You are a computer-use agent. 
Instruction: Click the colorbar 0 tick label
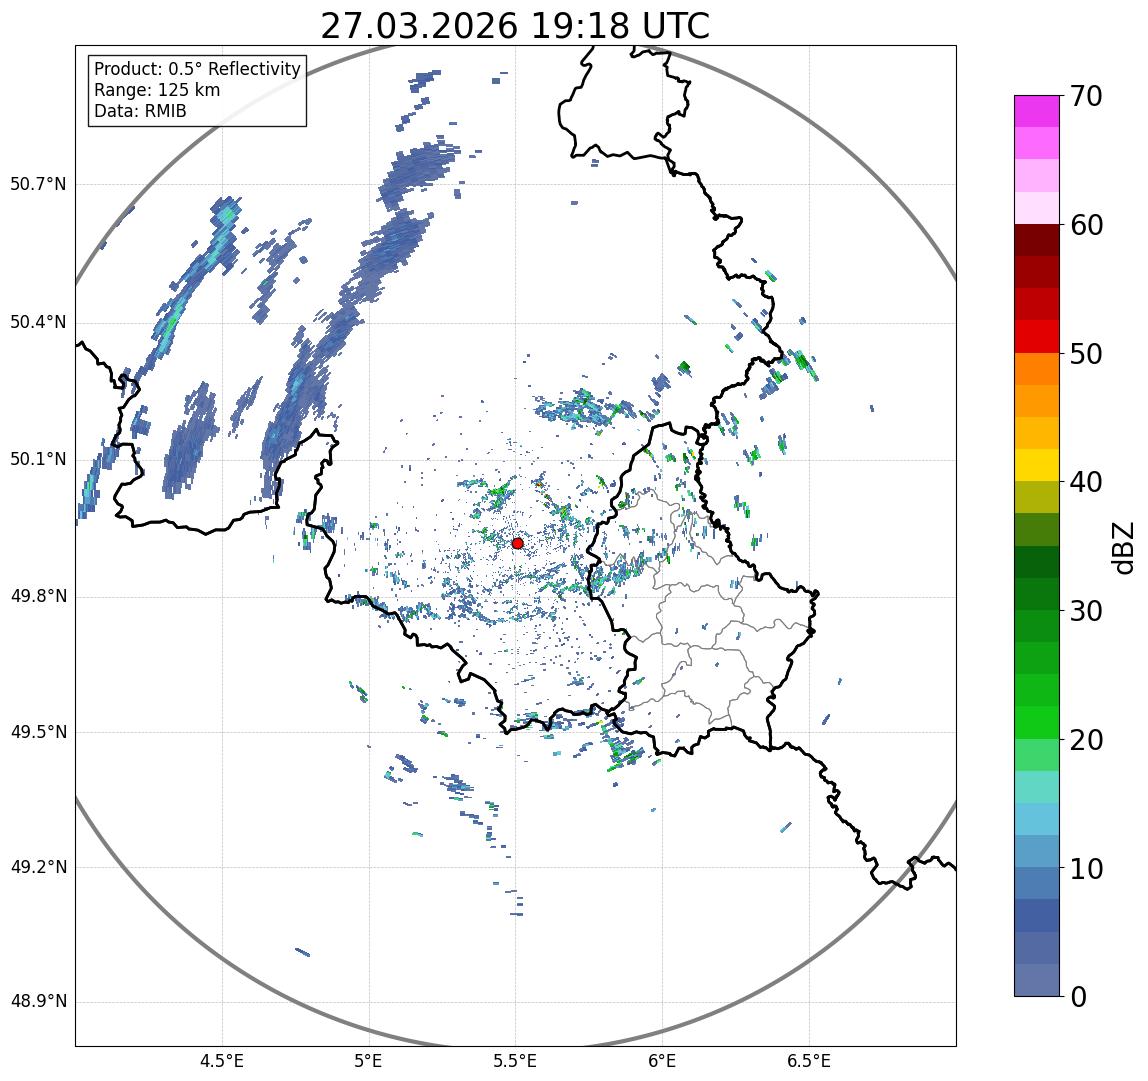tap(1078, 997)
